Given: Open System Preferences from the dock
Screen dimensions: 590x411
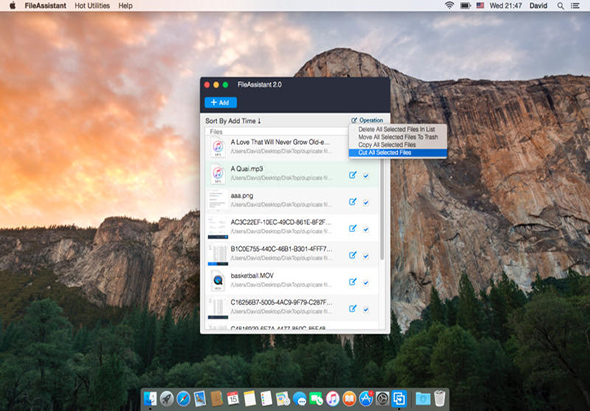Looking at the screenshot, I should tap(382, 399).
